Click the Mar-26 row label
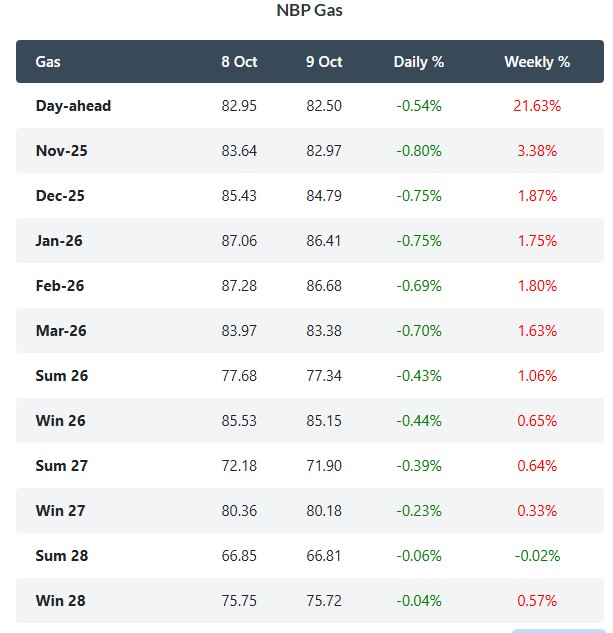Image resolution: width=613 pixels, height=633 pixels. 61,330
